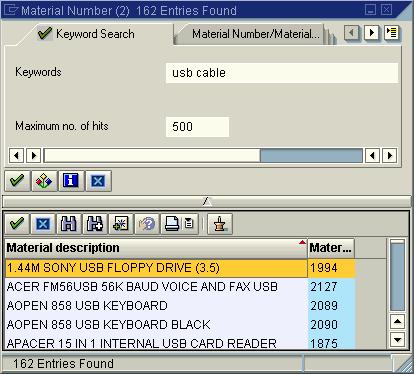Click the Find Next binoculars-plus icon
The width and height of the screenshot is (414, 374).
(95, 224)
